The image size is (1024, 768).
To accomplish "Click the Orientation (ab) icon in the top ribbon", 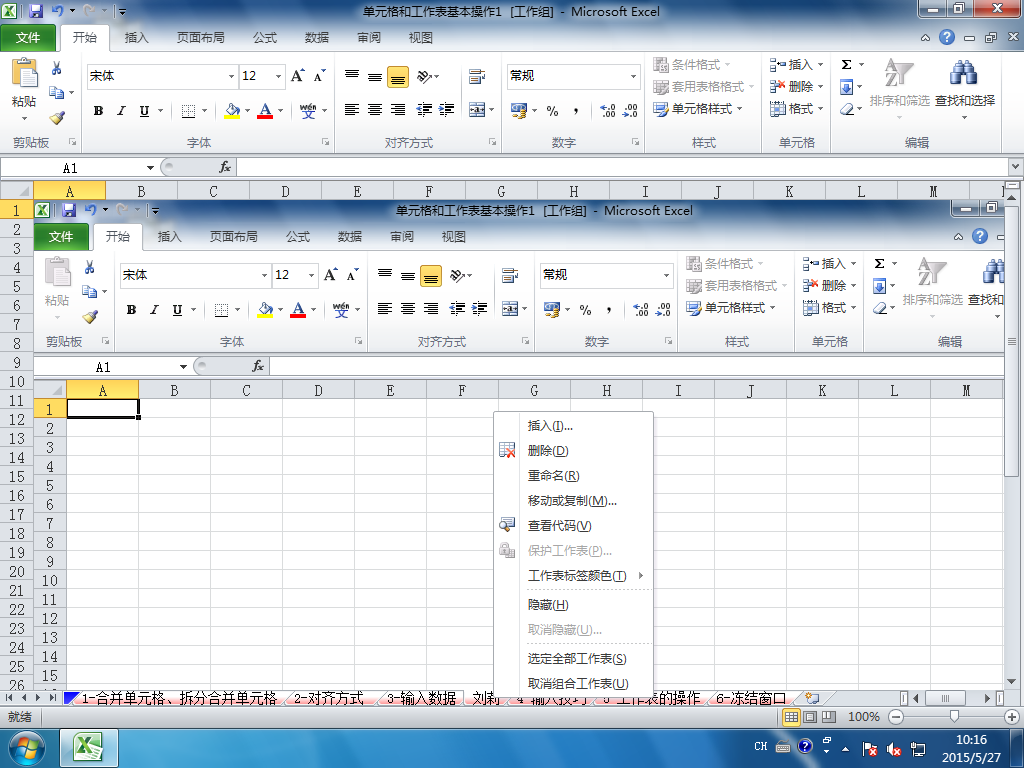I will tap(424, 76).
